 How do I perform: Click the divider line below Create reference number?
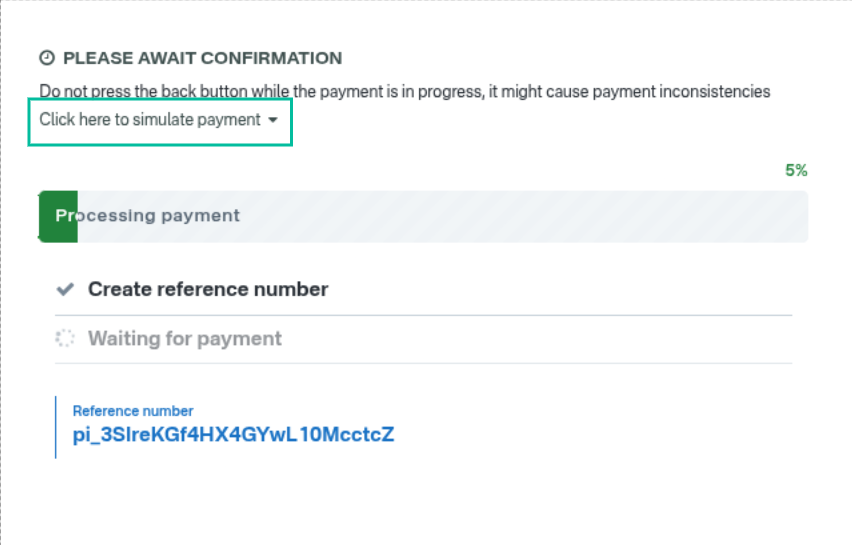[x=424, y=315]
